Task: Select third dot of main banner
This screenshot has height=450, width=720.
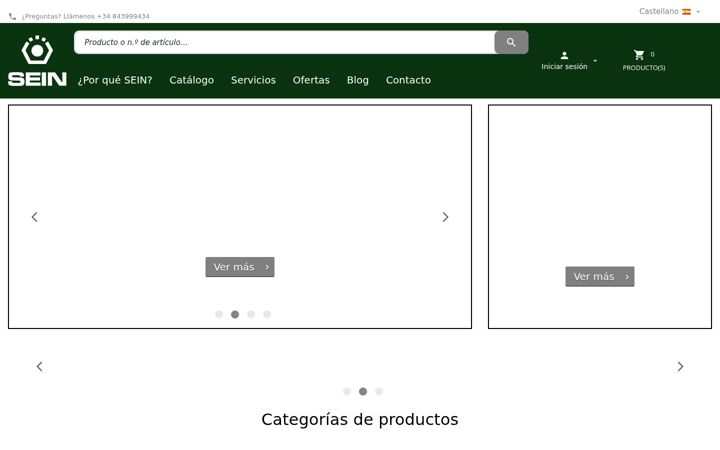Action: click(x=251, y=314)
